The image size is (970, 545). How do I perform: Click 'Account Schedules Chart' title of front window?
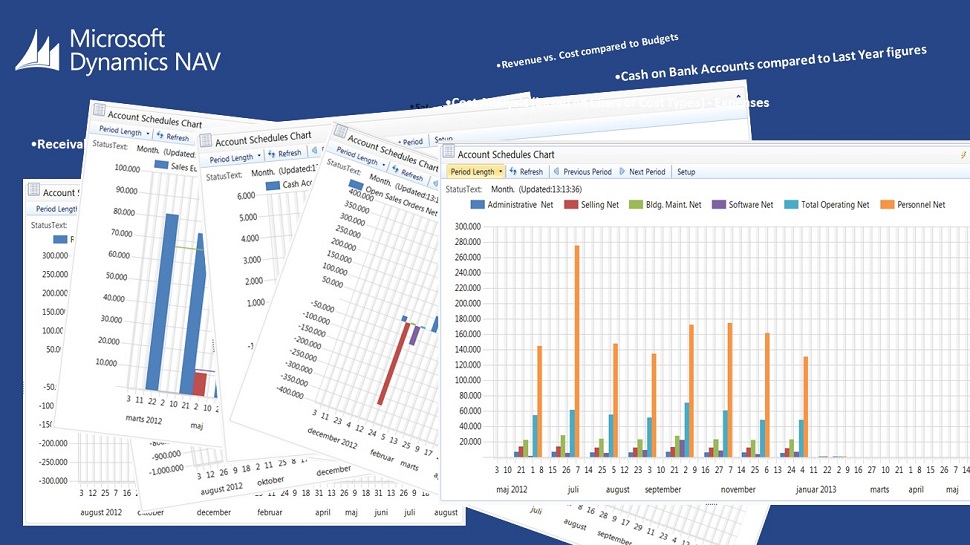[x=505, y=154]
